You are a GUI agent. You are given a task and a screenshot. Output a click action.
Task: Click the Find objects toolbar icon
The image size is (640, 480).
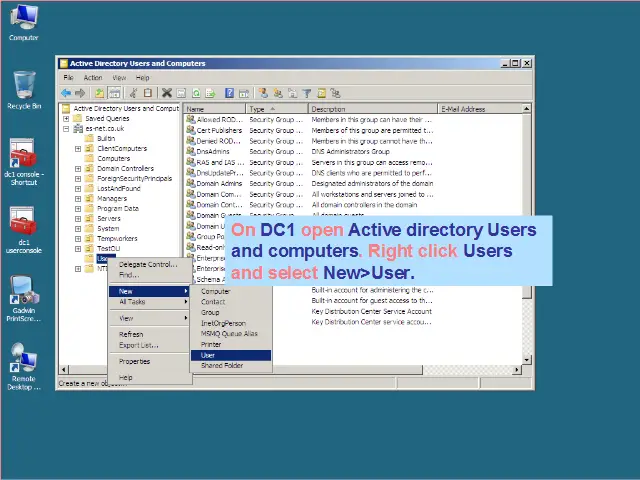pos(322,93)
